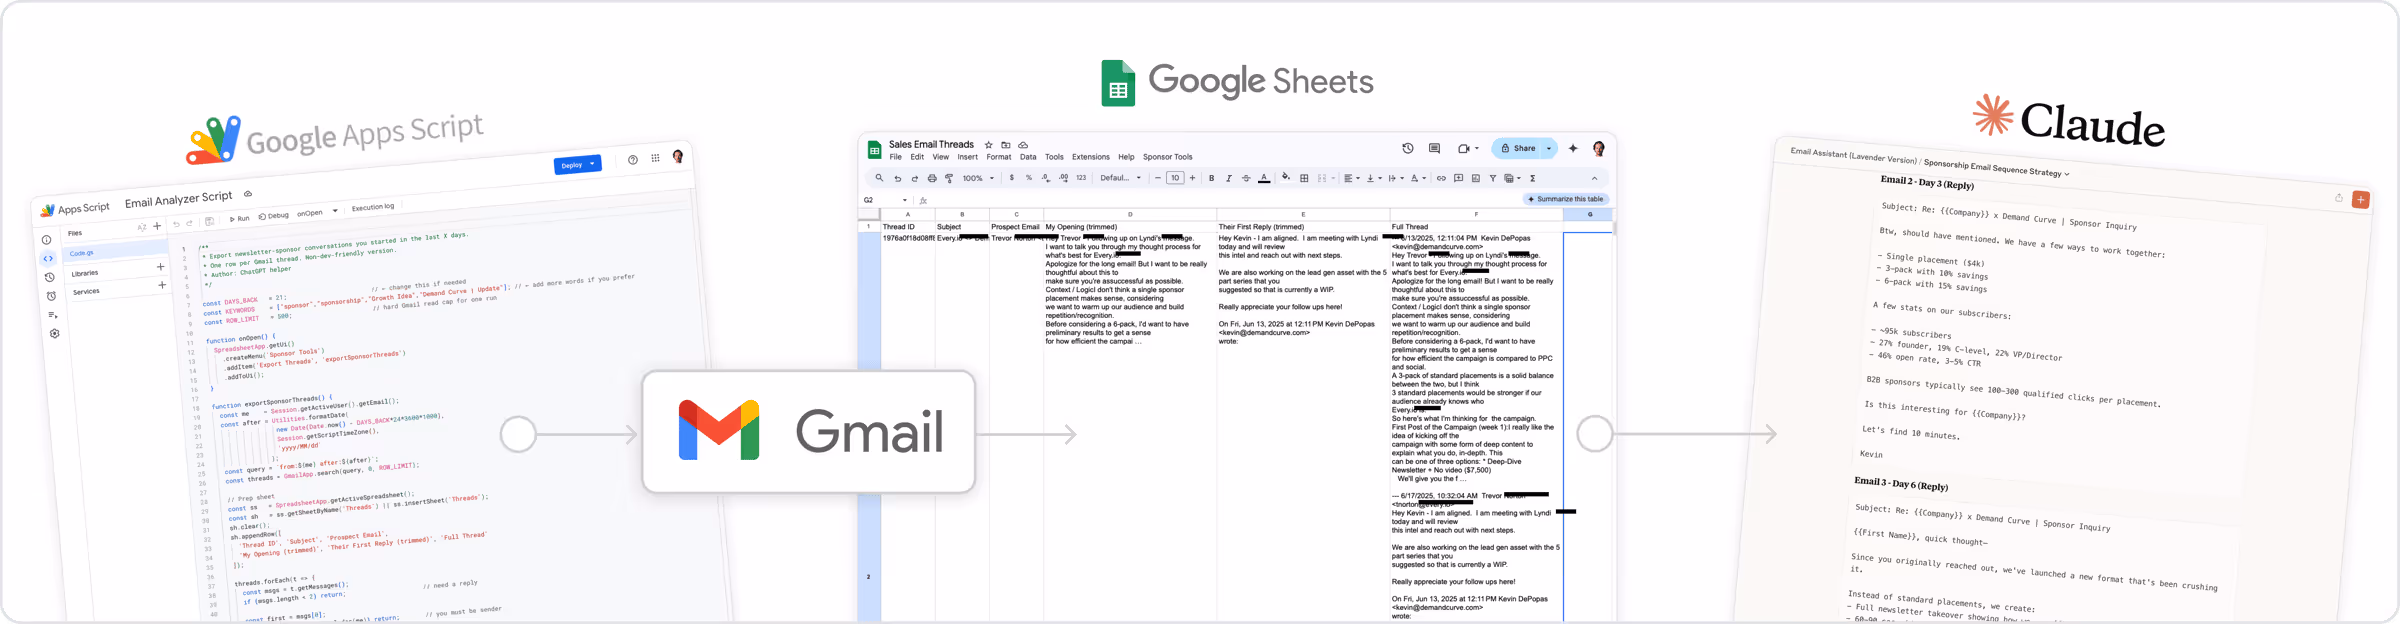2400x624 pixels.
Task: Click borders icon in Sheets toolbar
Action: click(1304, 178)
